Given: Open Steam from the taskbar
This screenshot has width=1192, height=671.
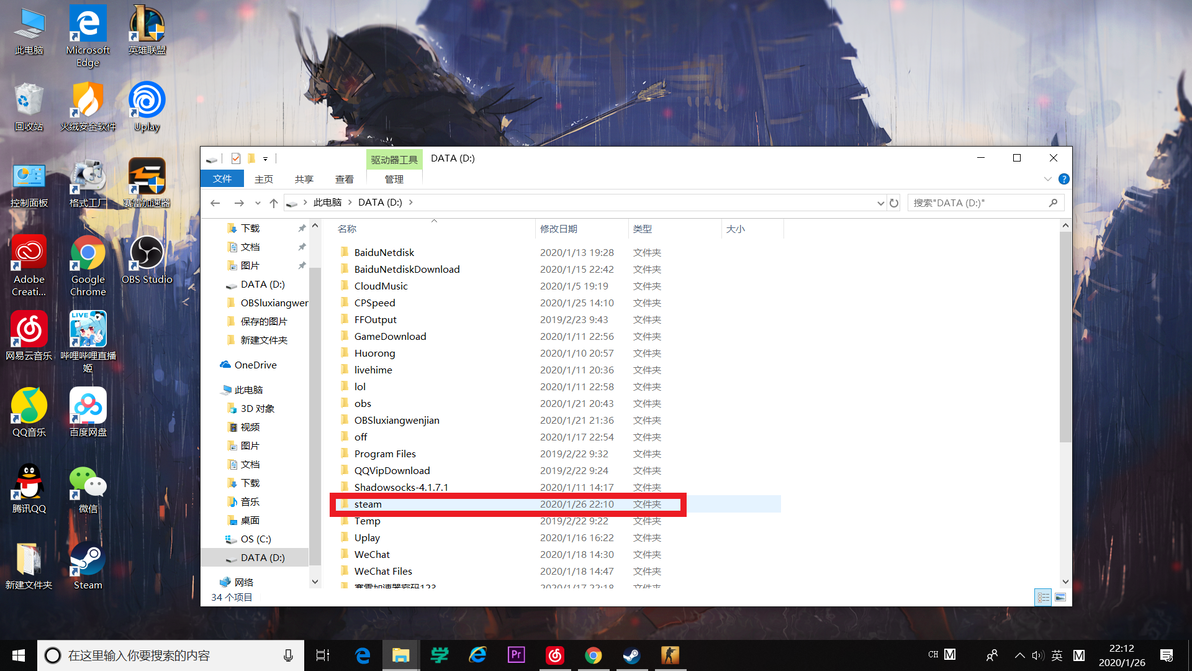Looking at the screenshot, I should pyautogui.click(x=631, y=655).
